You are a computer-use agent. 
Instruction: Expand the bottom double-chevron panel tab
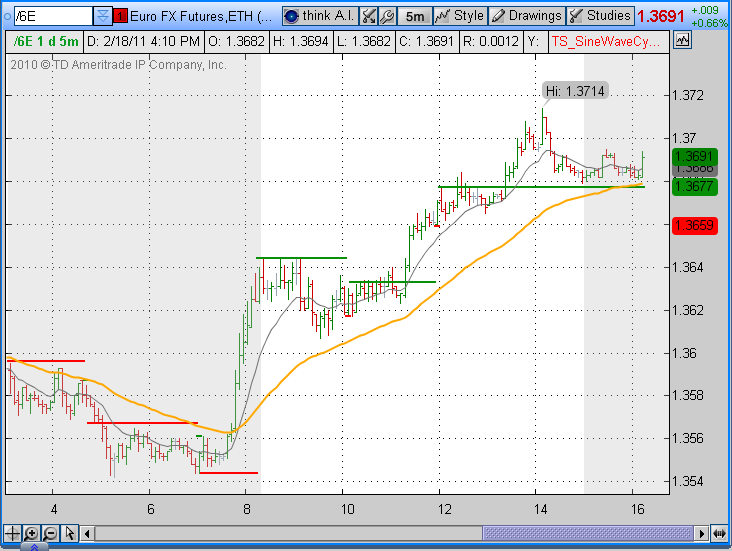[x=34, y=547]
